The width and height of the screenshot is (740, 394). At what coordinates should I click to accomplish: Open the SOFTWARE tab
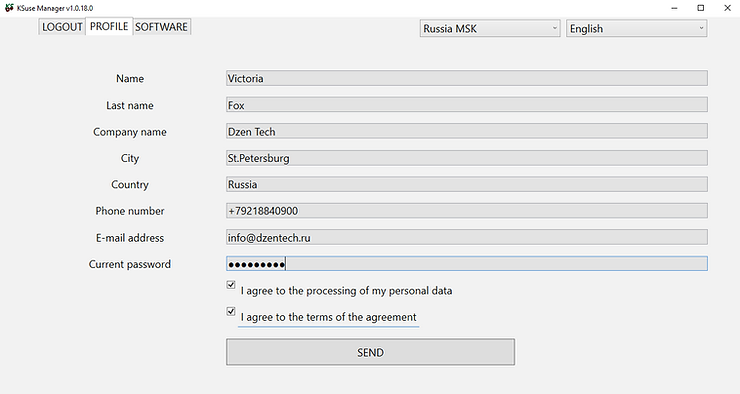[x=161, y=27]
